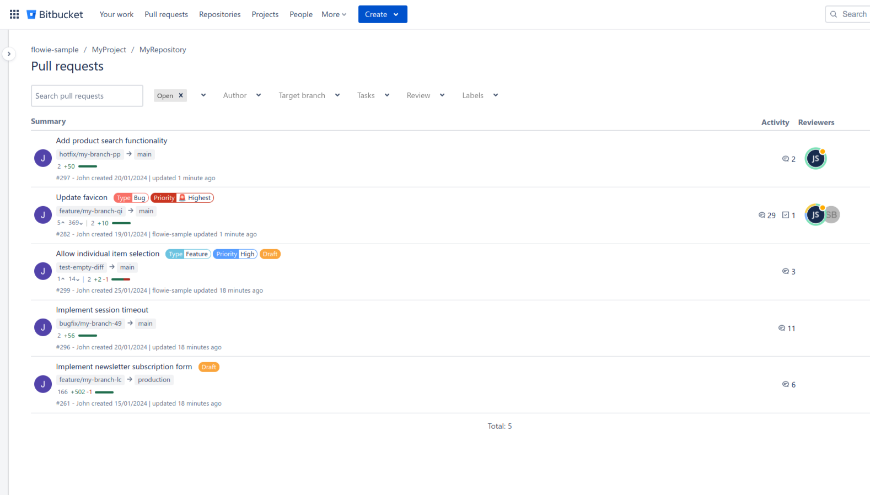The width and height of the screenshot is (870, 495).
Task: Click author avatar on Add product search row
Action: (43, 158)
